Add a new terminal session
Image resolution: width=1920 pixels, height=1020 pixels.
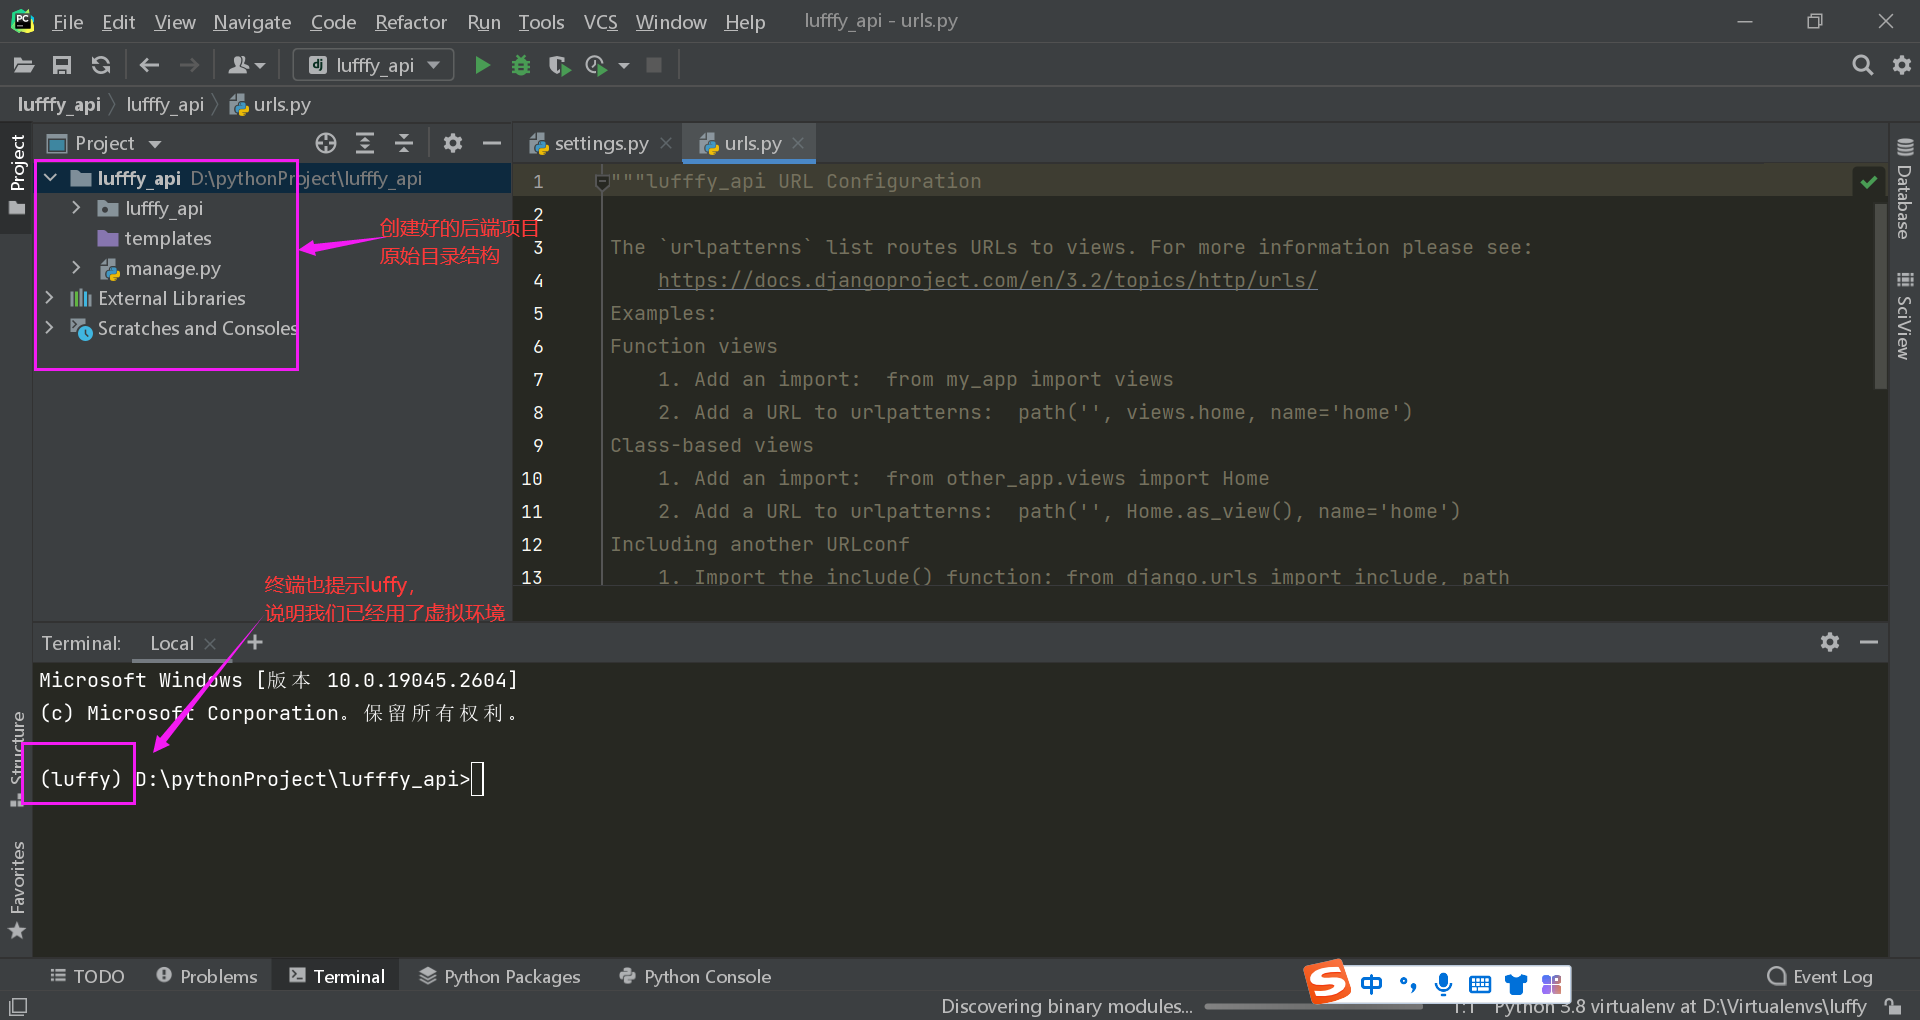click(x=255, y=642)
